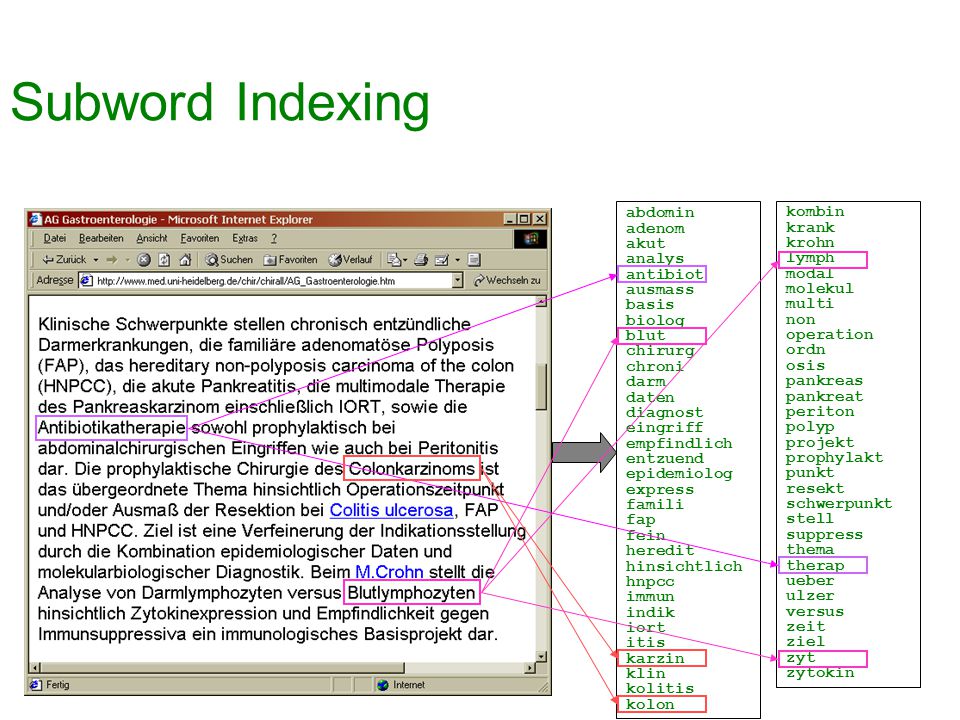Click the word Antibiotikatherapie in the page
Screen dimensions: 960x720
[111, 427]
